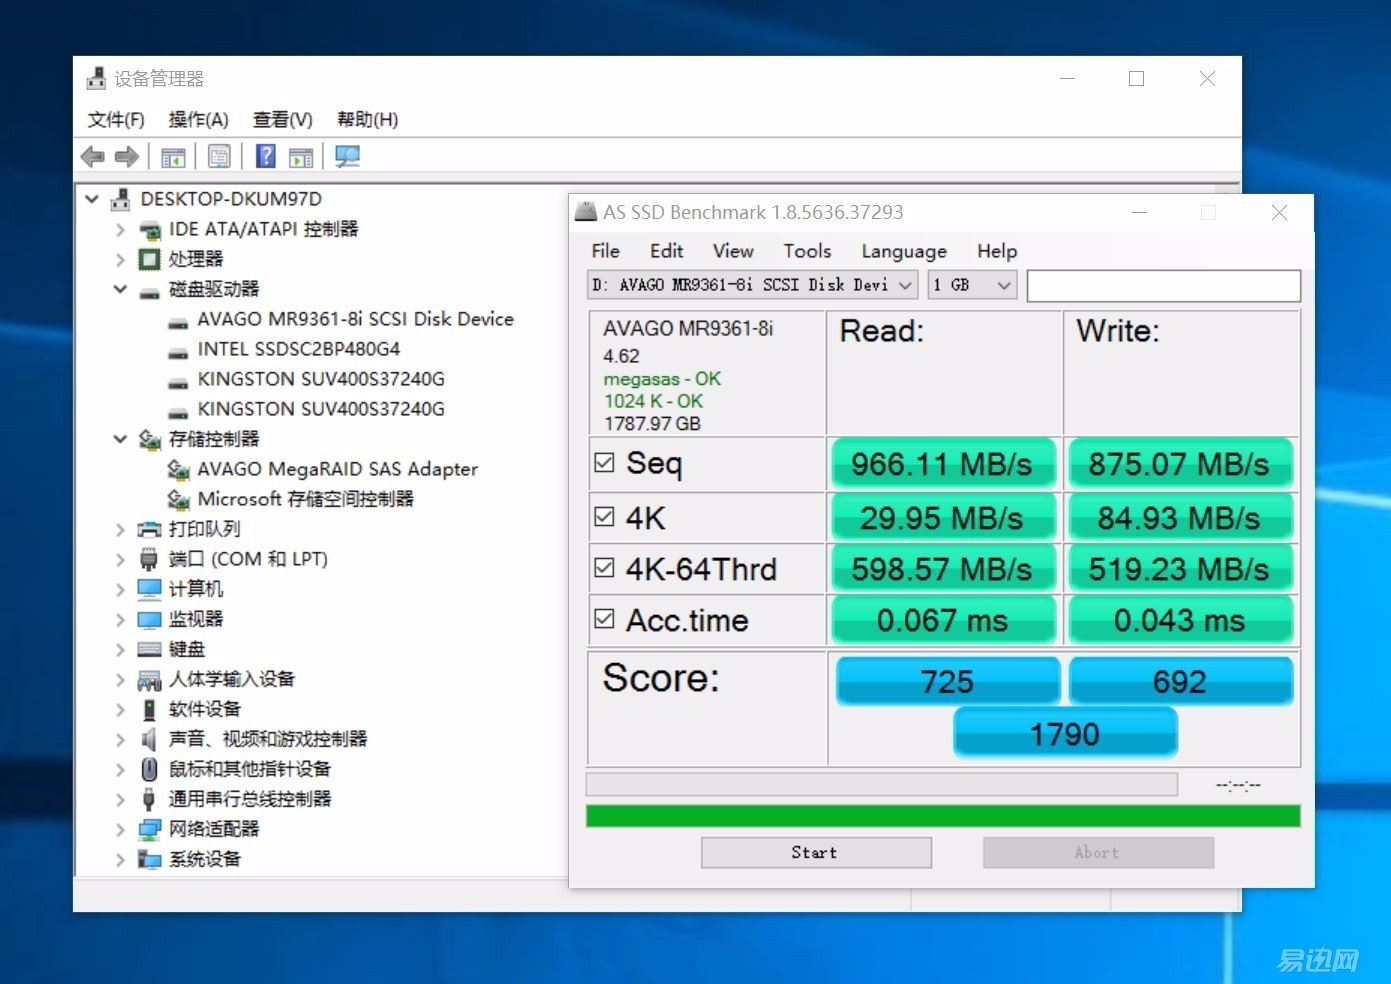This screenshot has width=1391, height=984.
Task: Click the blue Help question-mark toolbar icon
Action: coord(265,157)
